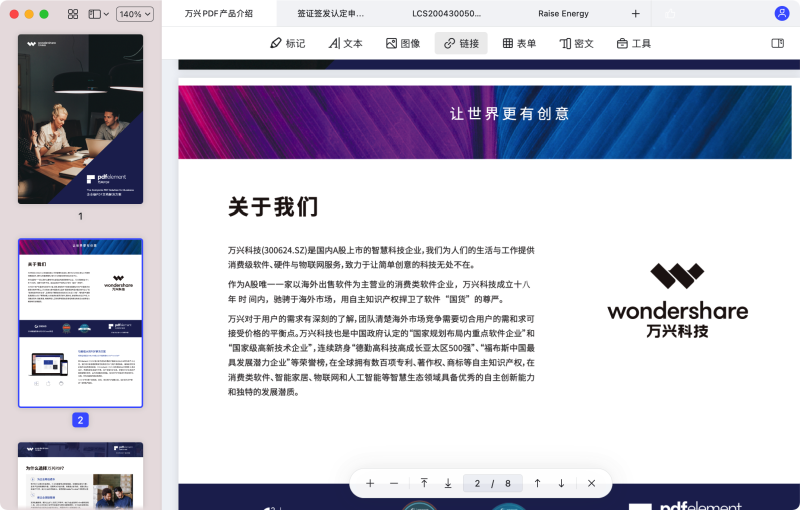Click the page 1 number label
The height and width of the screenshot is (510, 800).
(x=80, y=216)
